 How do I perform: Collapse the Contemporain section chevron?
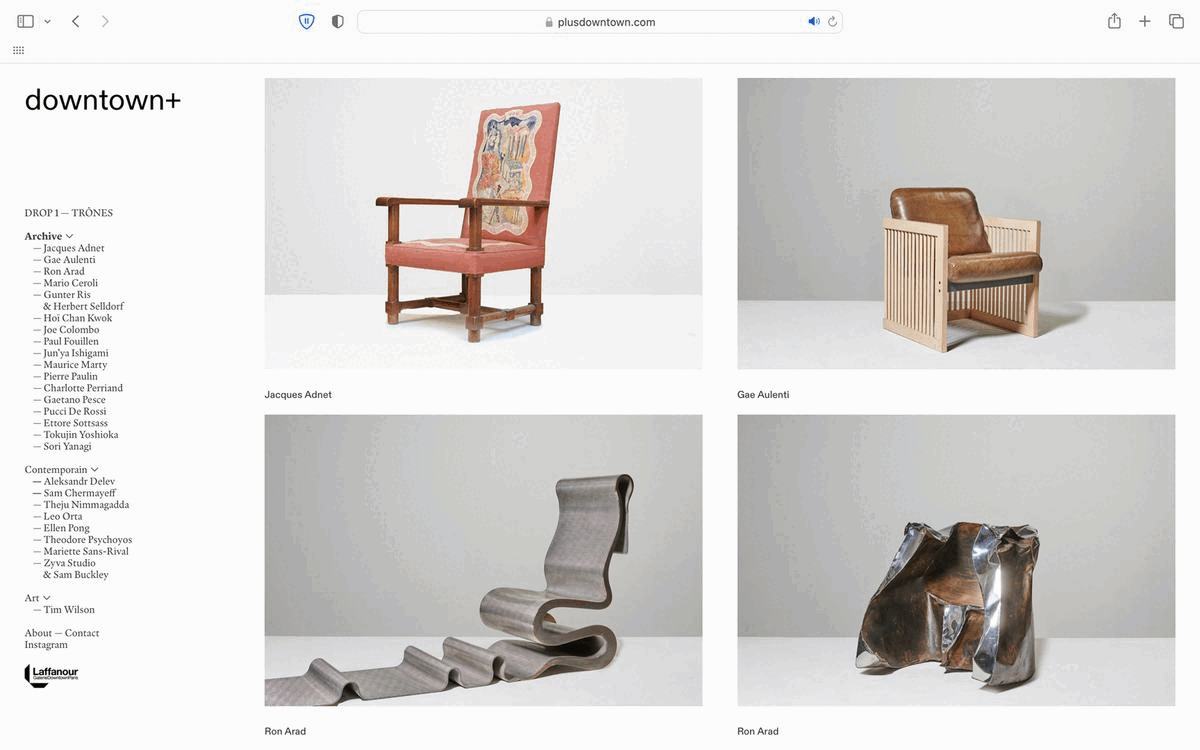(x=95, y=470)
